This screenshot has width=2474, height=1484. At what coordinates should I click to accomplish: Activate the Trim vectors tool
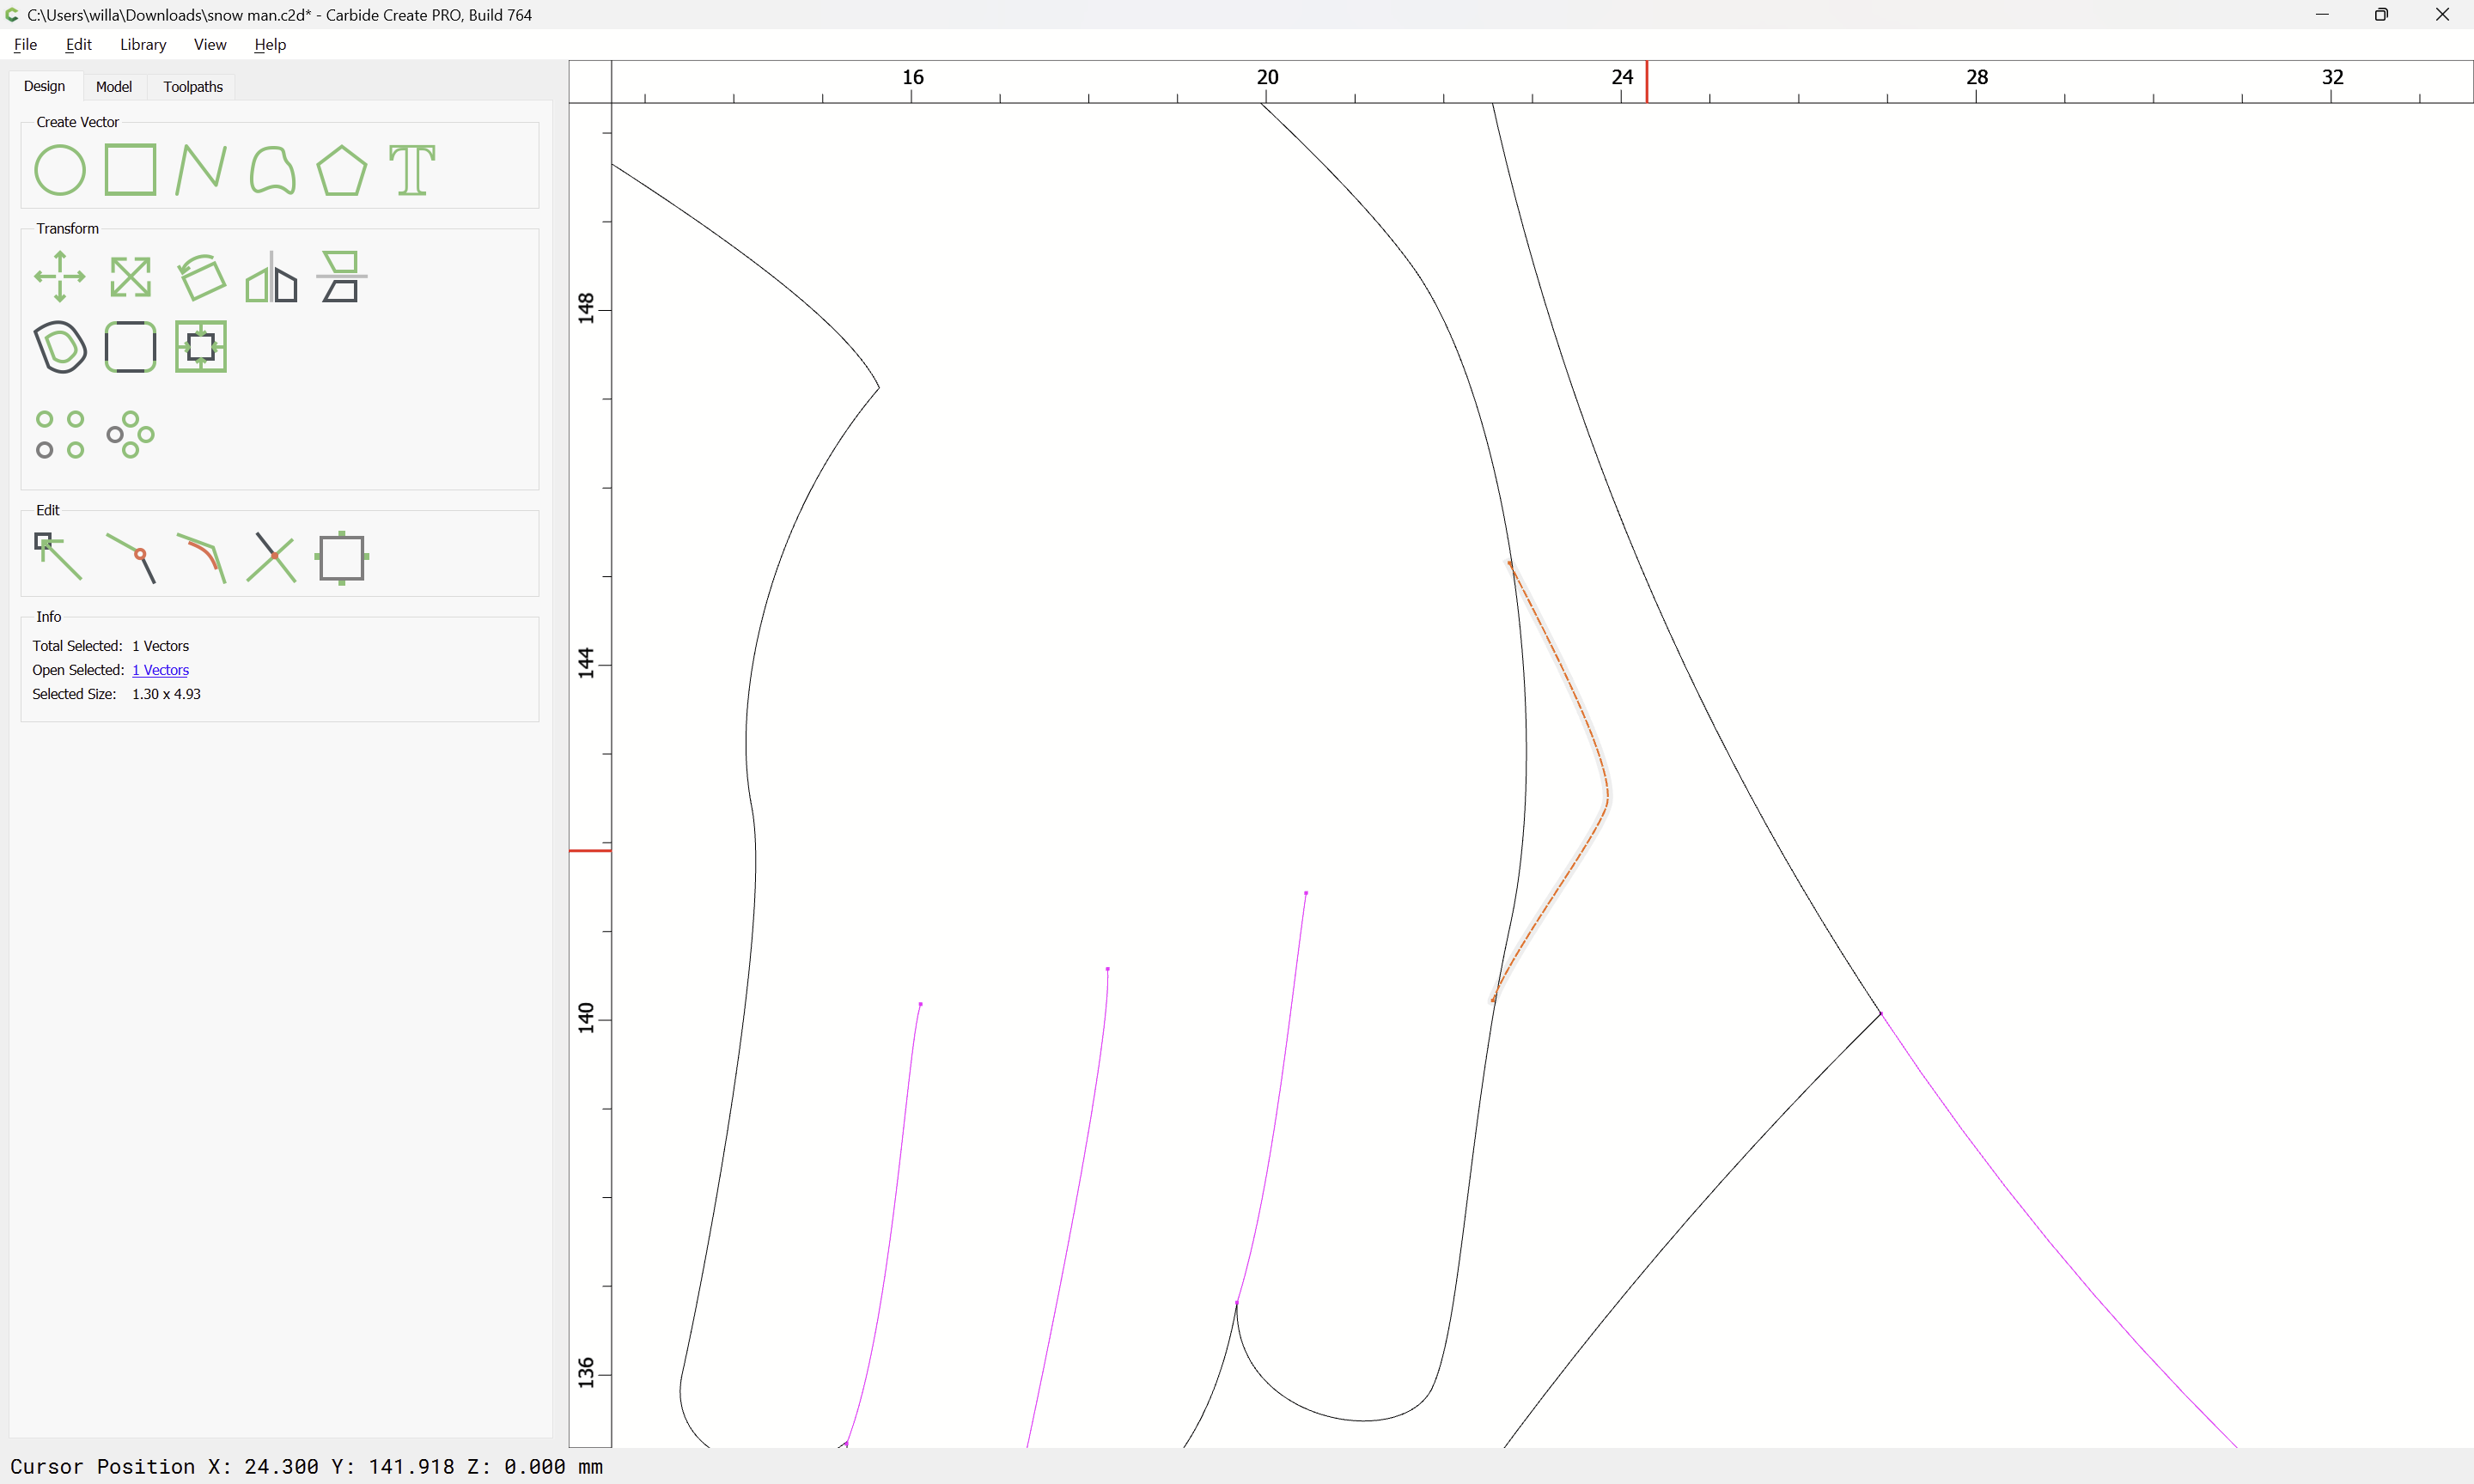271,557
